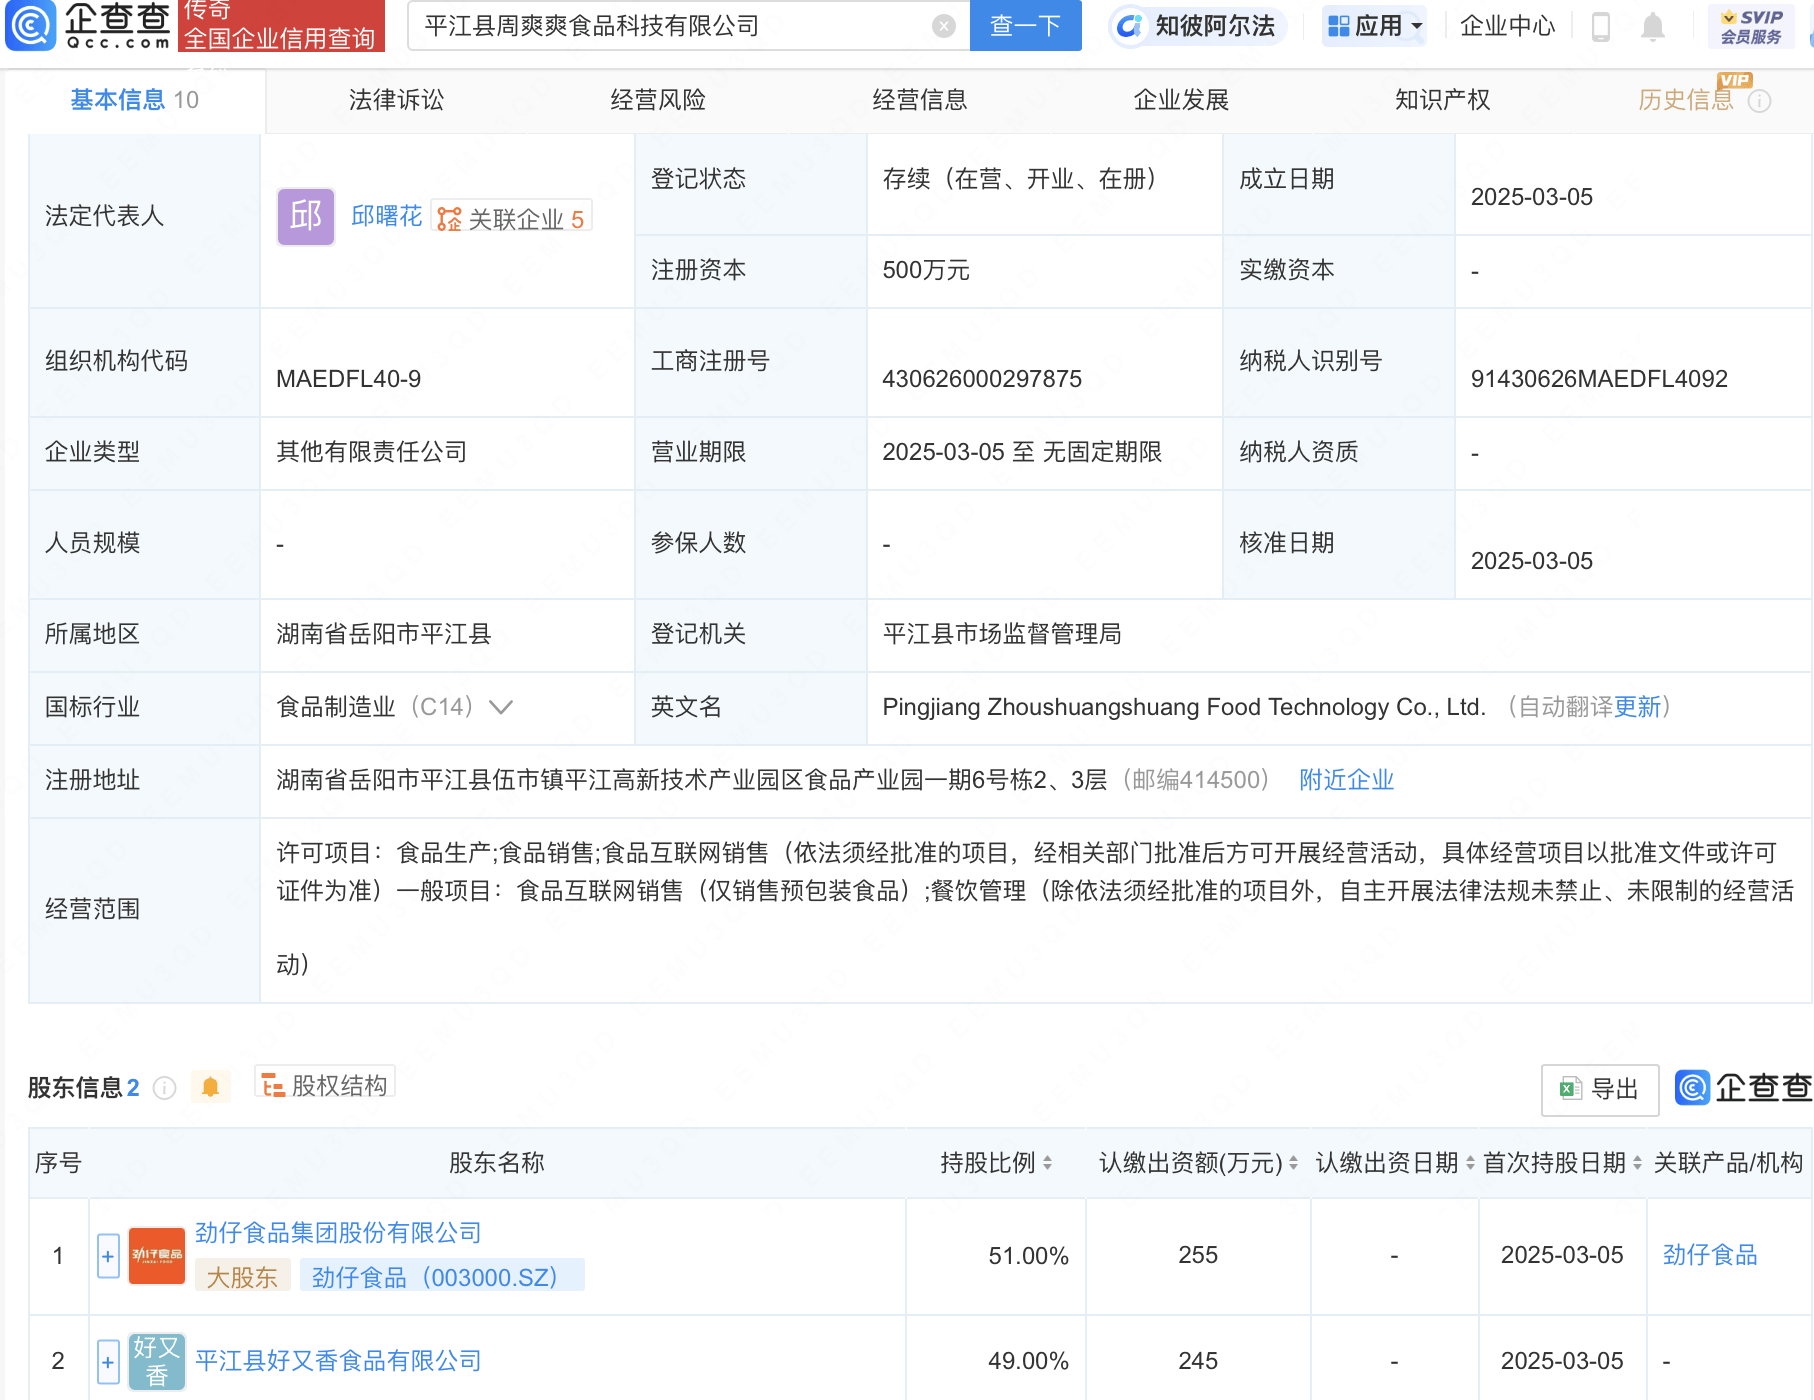Screen dimensions: 1814x1400
Task: Click registration number 430626000297875
Action: [982, 379]
